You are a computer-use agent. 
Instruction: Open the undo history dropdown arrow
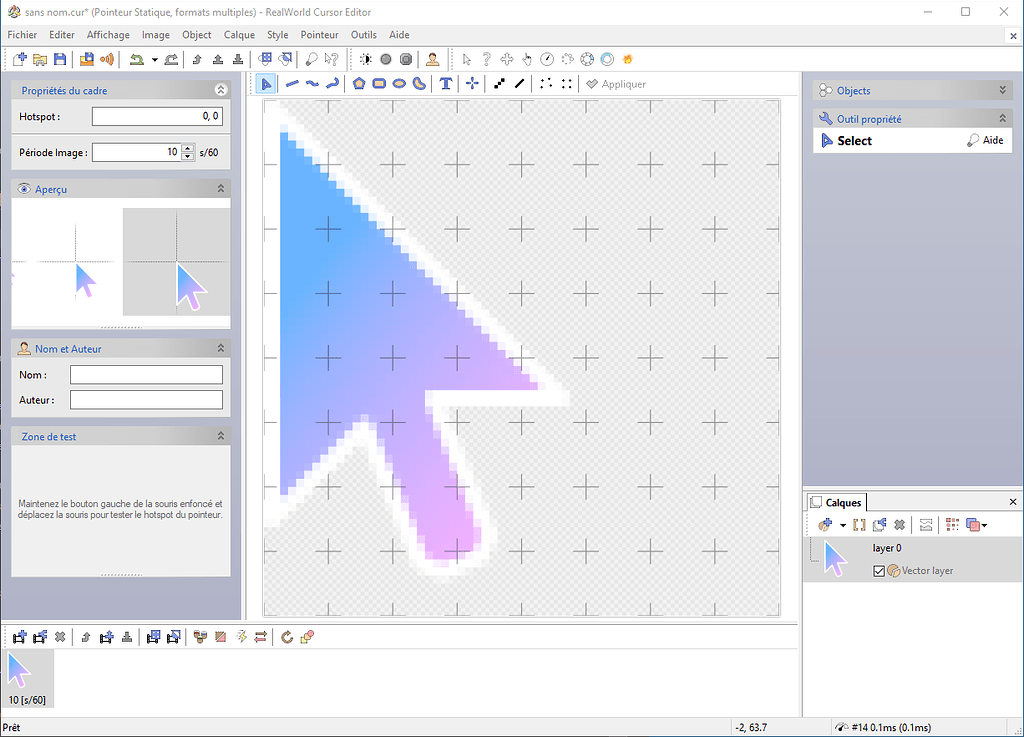pyautogui.click(x=154, y=60)
